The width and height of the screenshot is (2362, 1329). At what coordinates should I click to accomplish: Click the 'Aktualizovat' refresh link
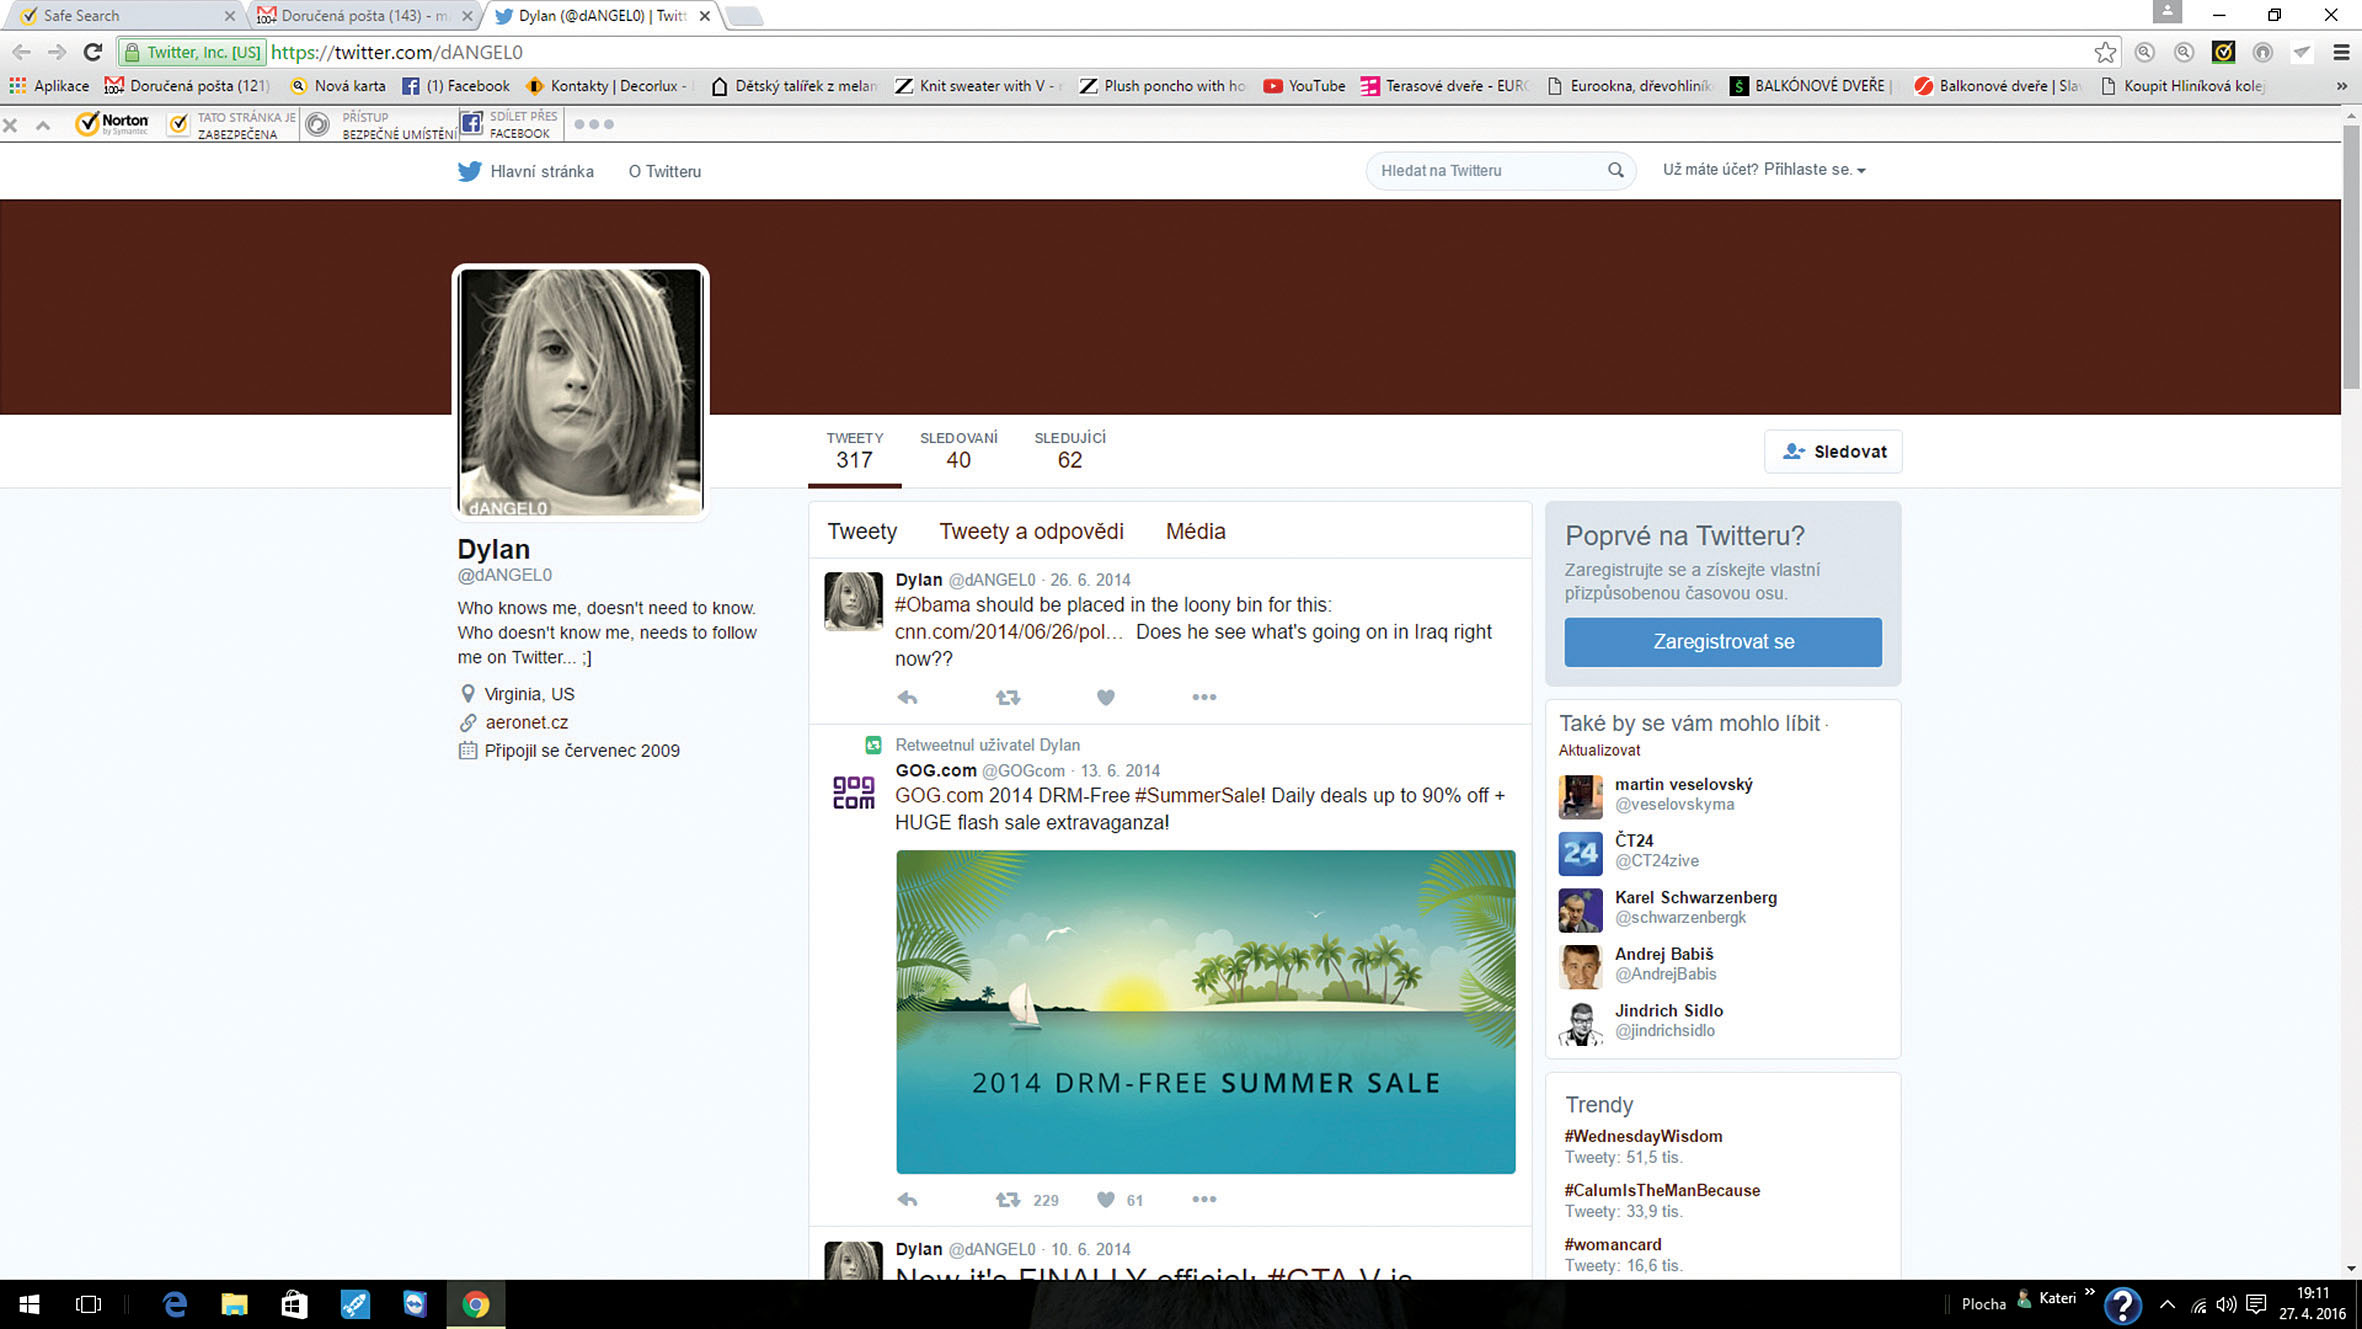pyautogui.click(x=1599, y=750)
